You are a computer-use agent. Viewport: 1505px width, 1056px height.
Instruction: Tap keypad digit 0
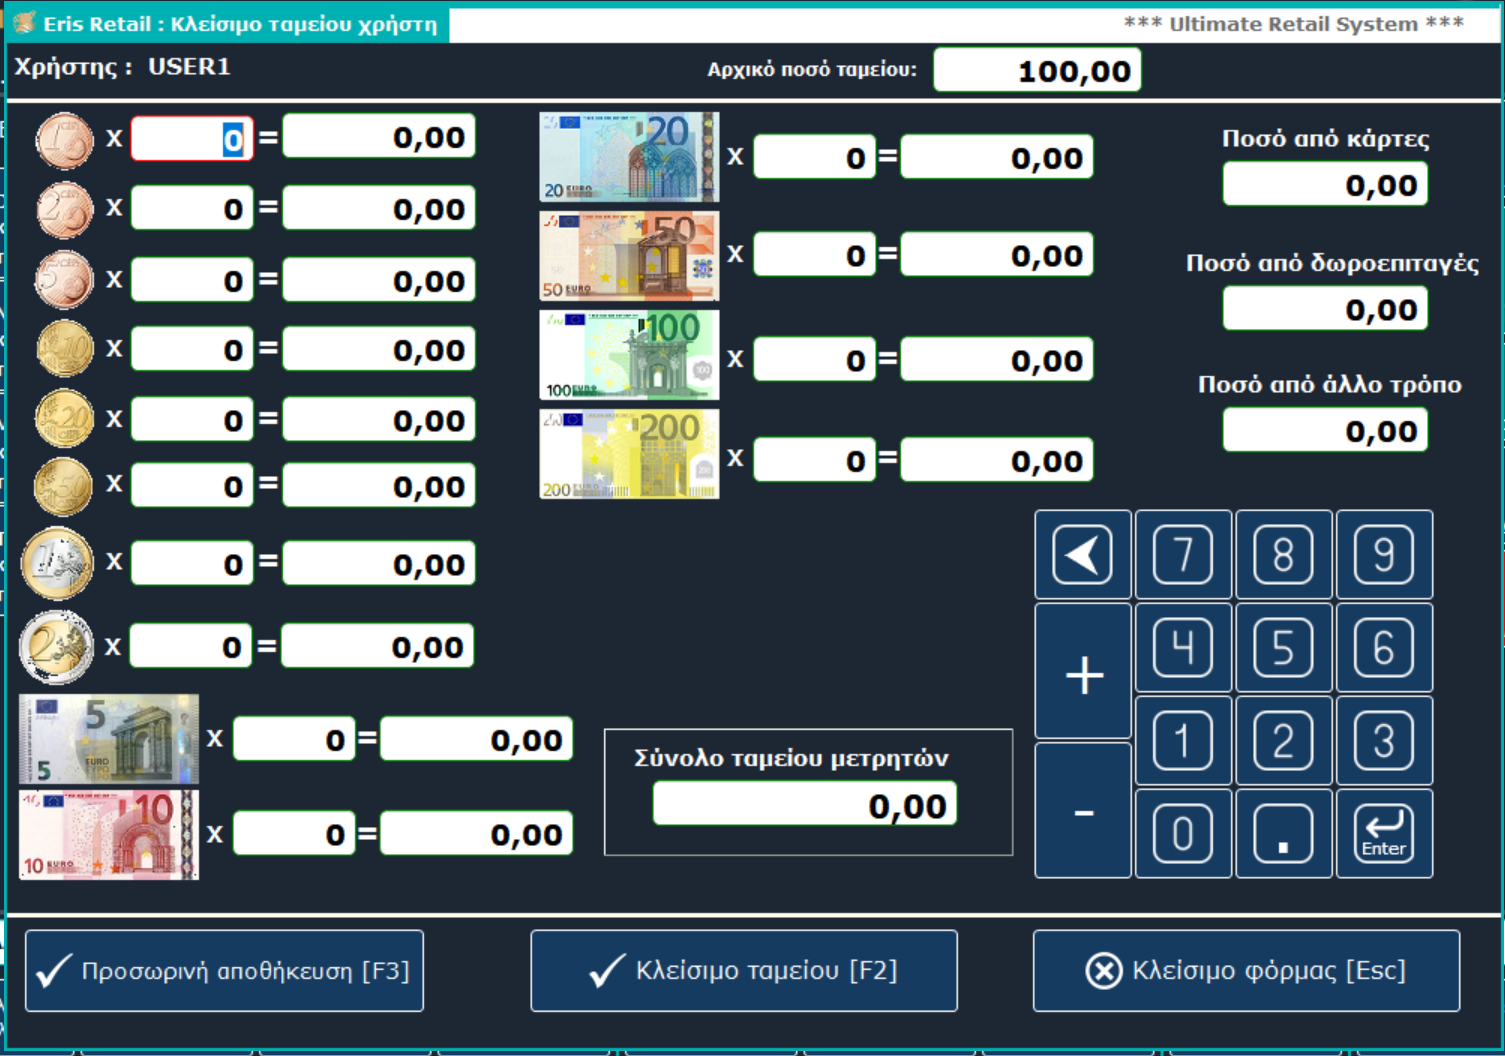point(1183,833)
